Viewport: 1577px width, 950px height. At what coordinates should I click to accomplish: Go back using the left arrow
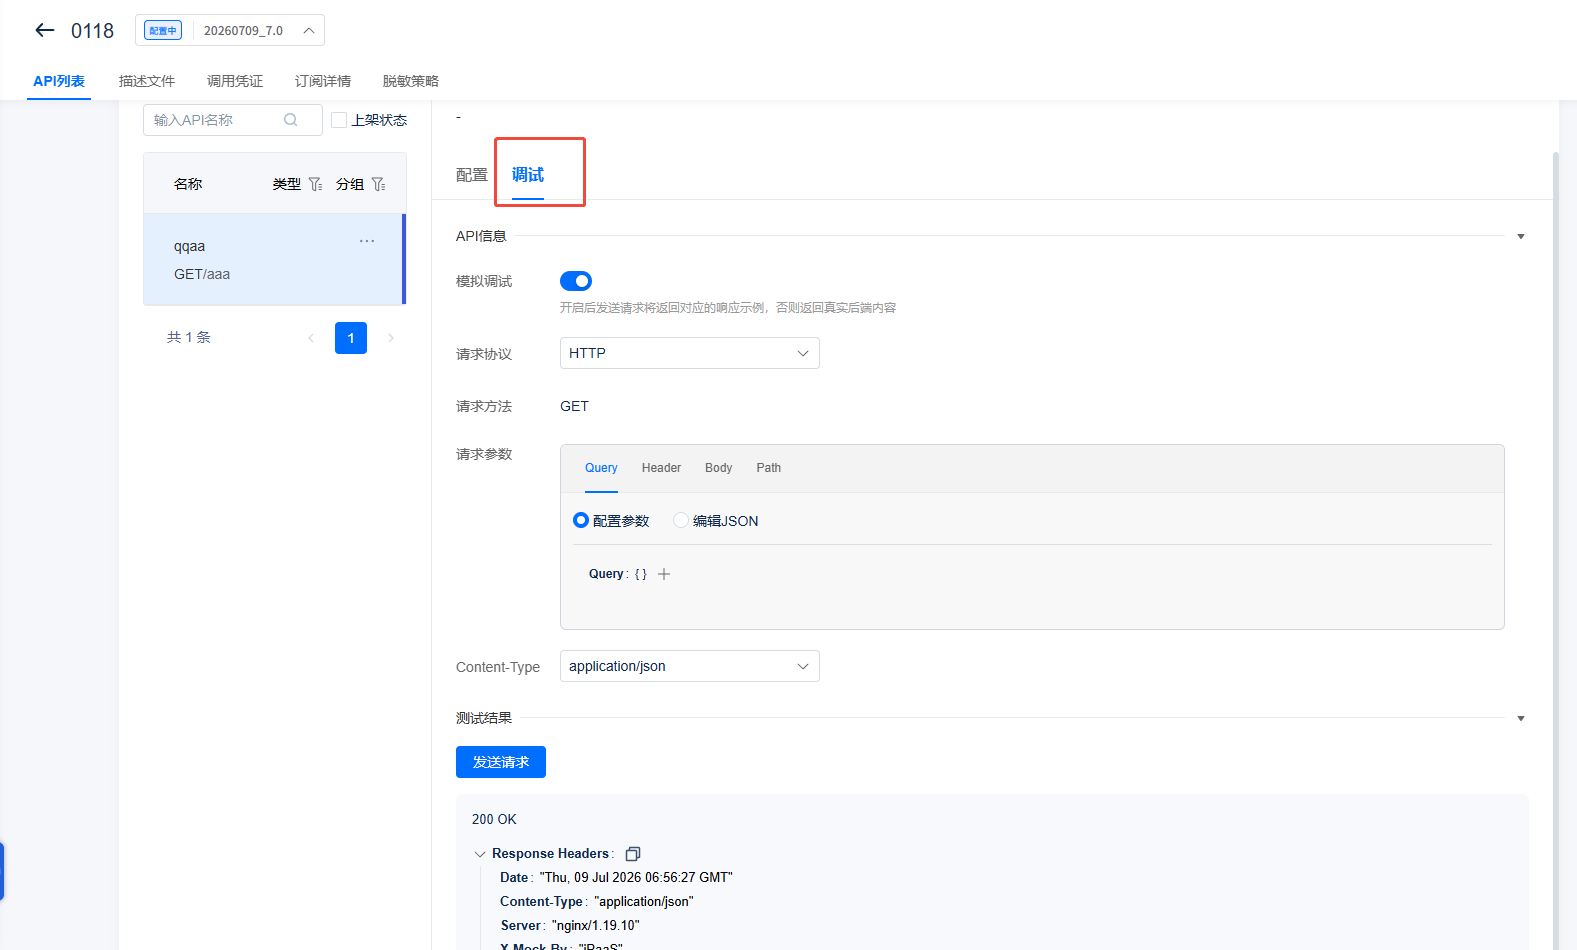tap(44, 30)
